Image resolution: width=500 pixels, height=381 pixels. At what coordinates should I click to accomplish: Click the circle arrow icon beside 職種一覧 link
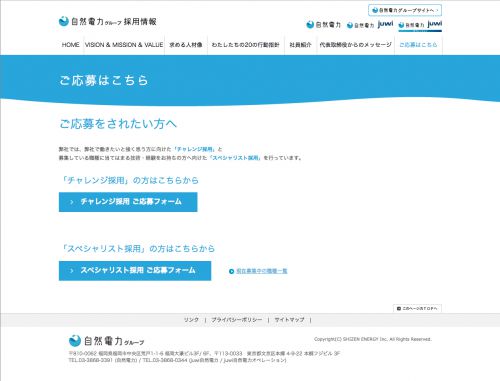pyautogui.click(x=232, y=271)
